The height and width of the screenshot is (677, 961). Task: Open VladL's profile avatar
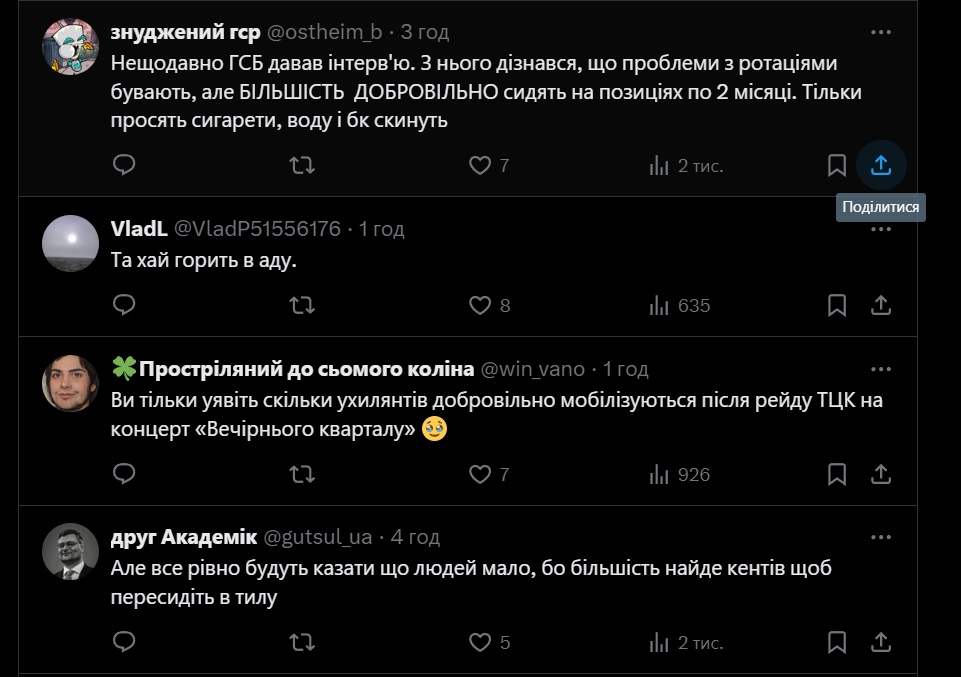click(x=71, y=242)
